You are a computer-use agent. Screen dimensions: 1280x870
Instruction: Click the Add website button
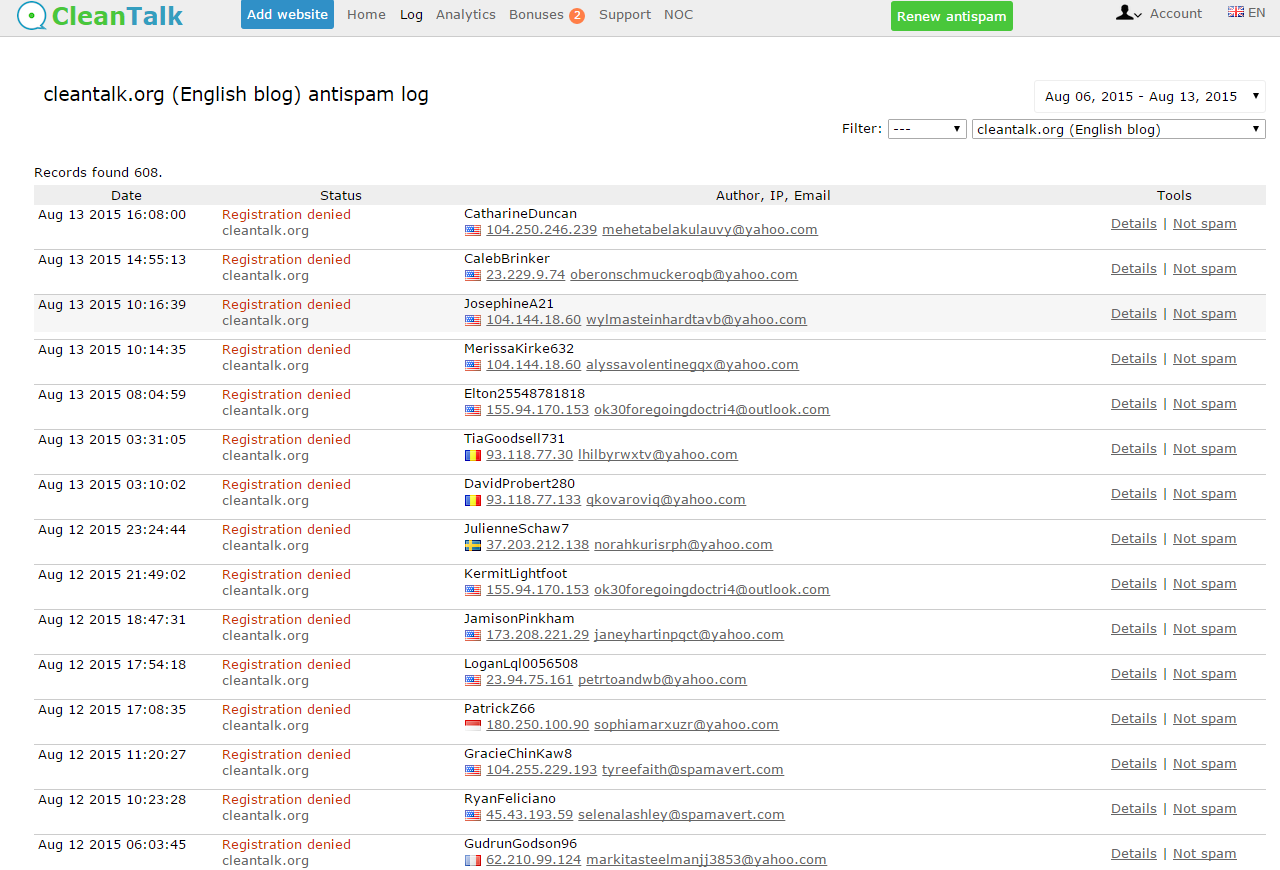click(x=287, y=14)
